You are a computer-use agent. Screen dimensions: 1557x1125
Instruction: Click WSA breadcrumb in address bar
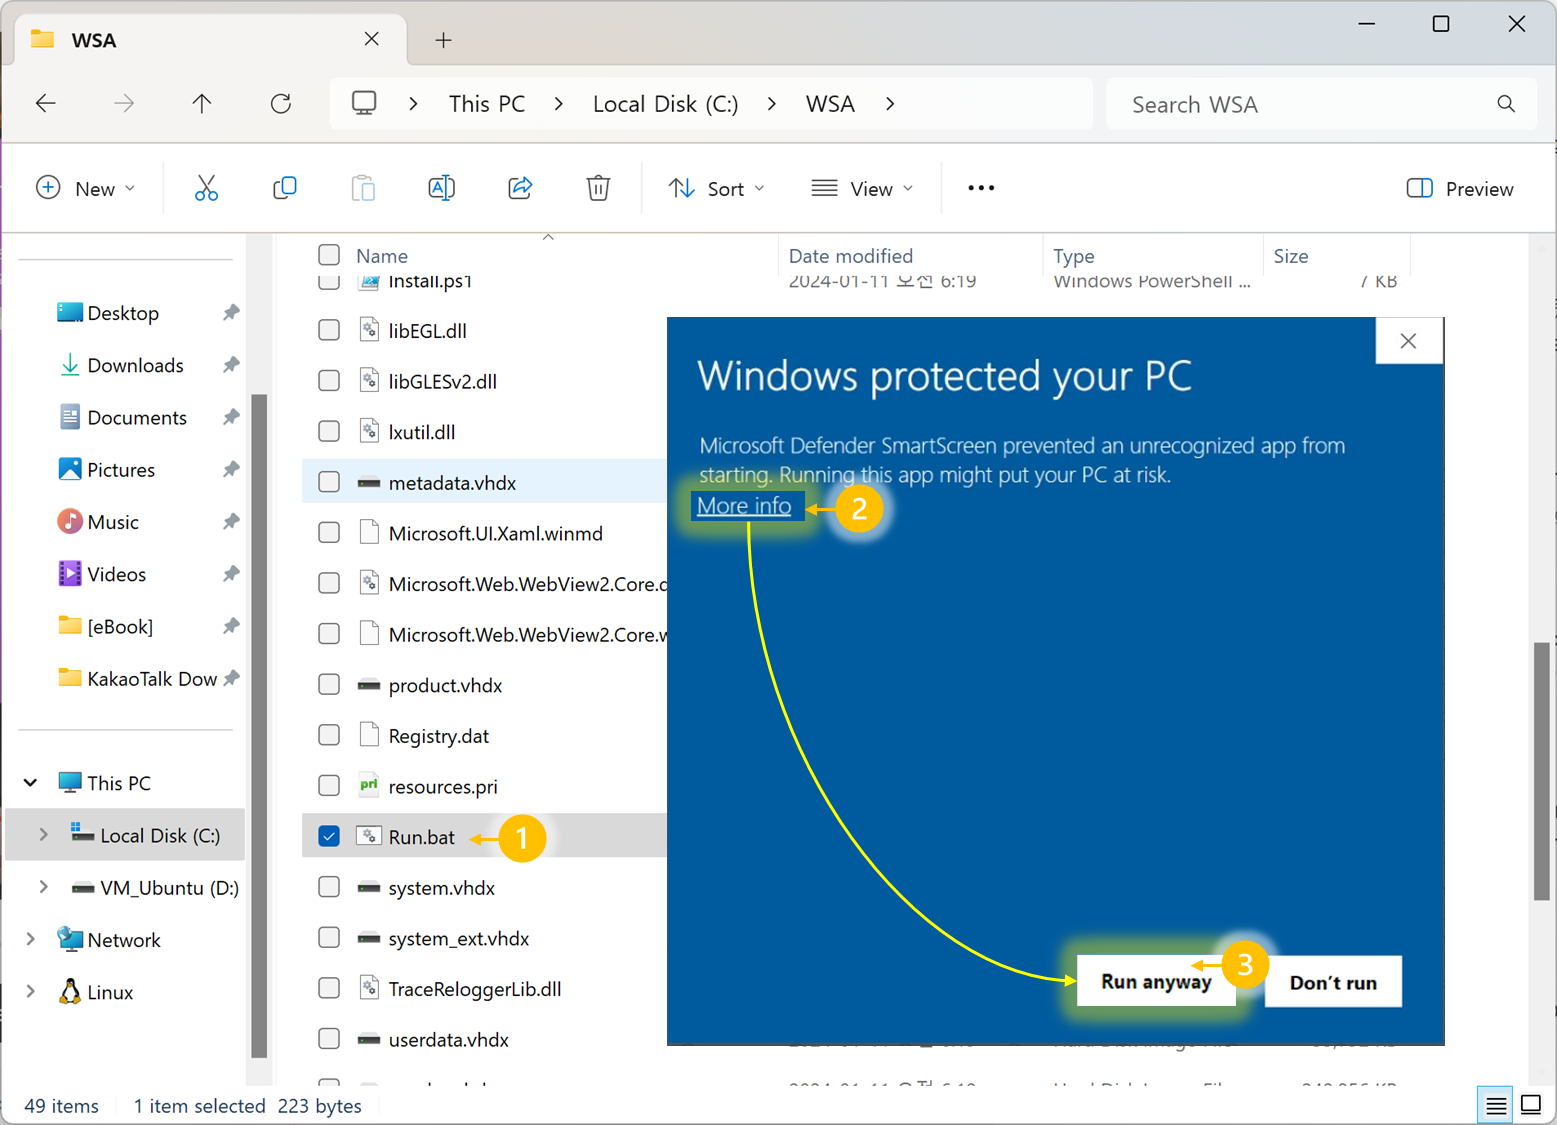pyautogui.click(x=830, y=104)
